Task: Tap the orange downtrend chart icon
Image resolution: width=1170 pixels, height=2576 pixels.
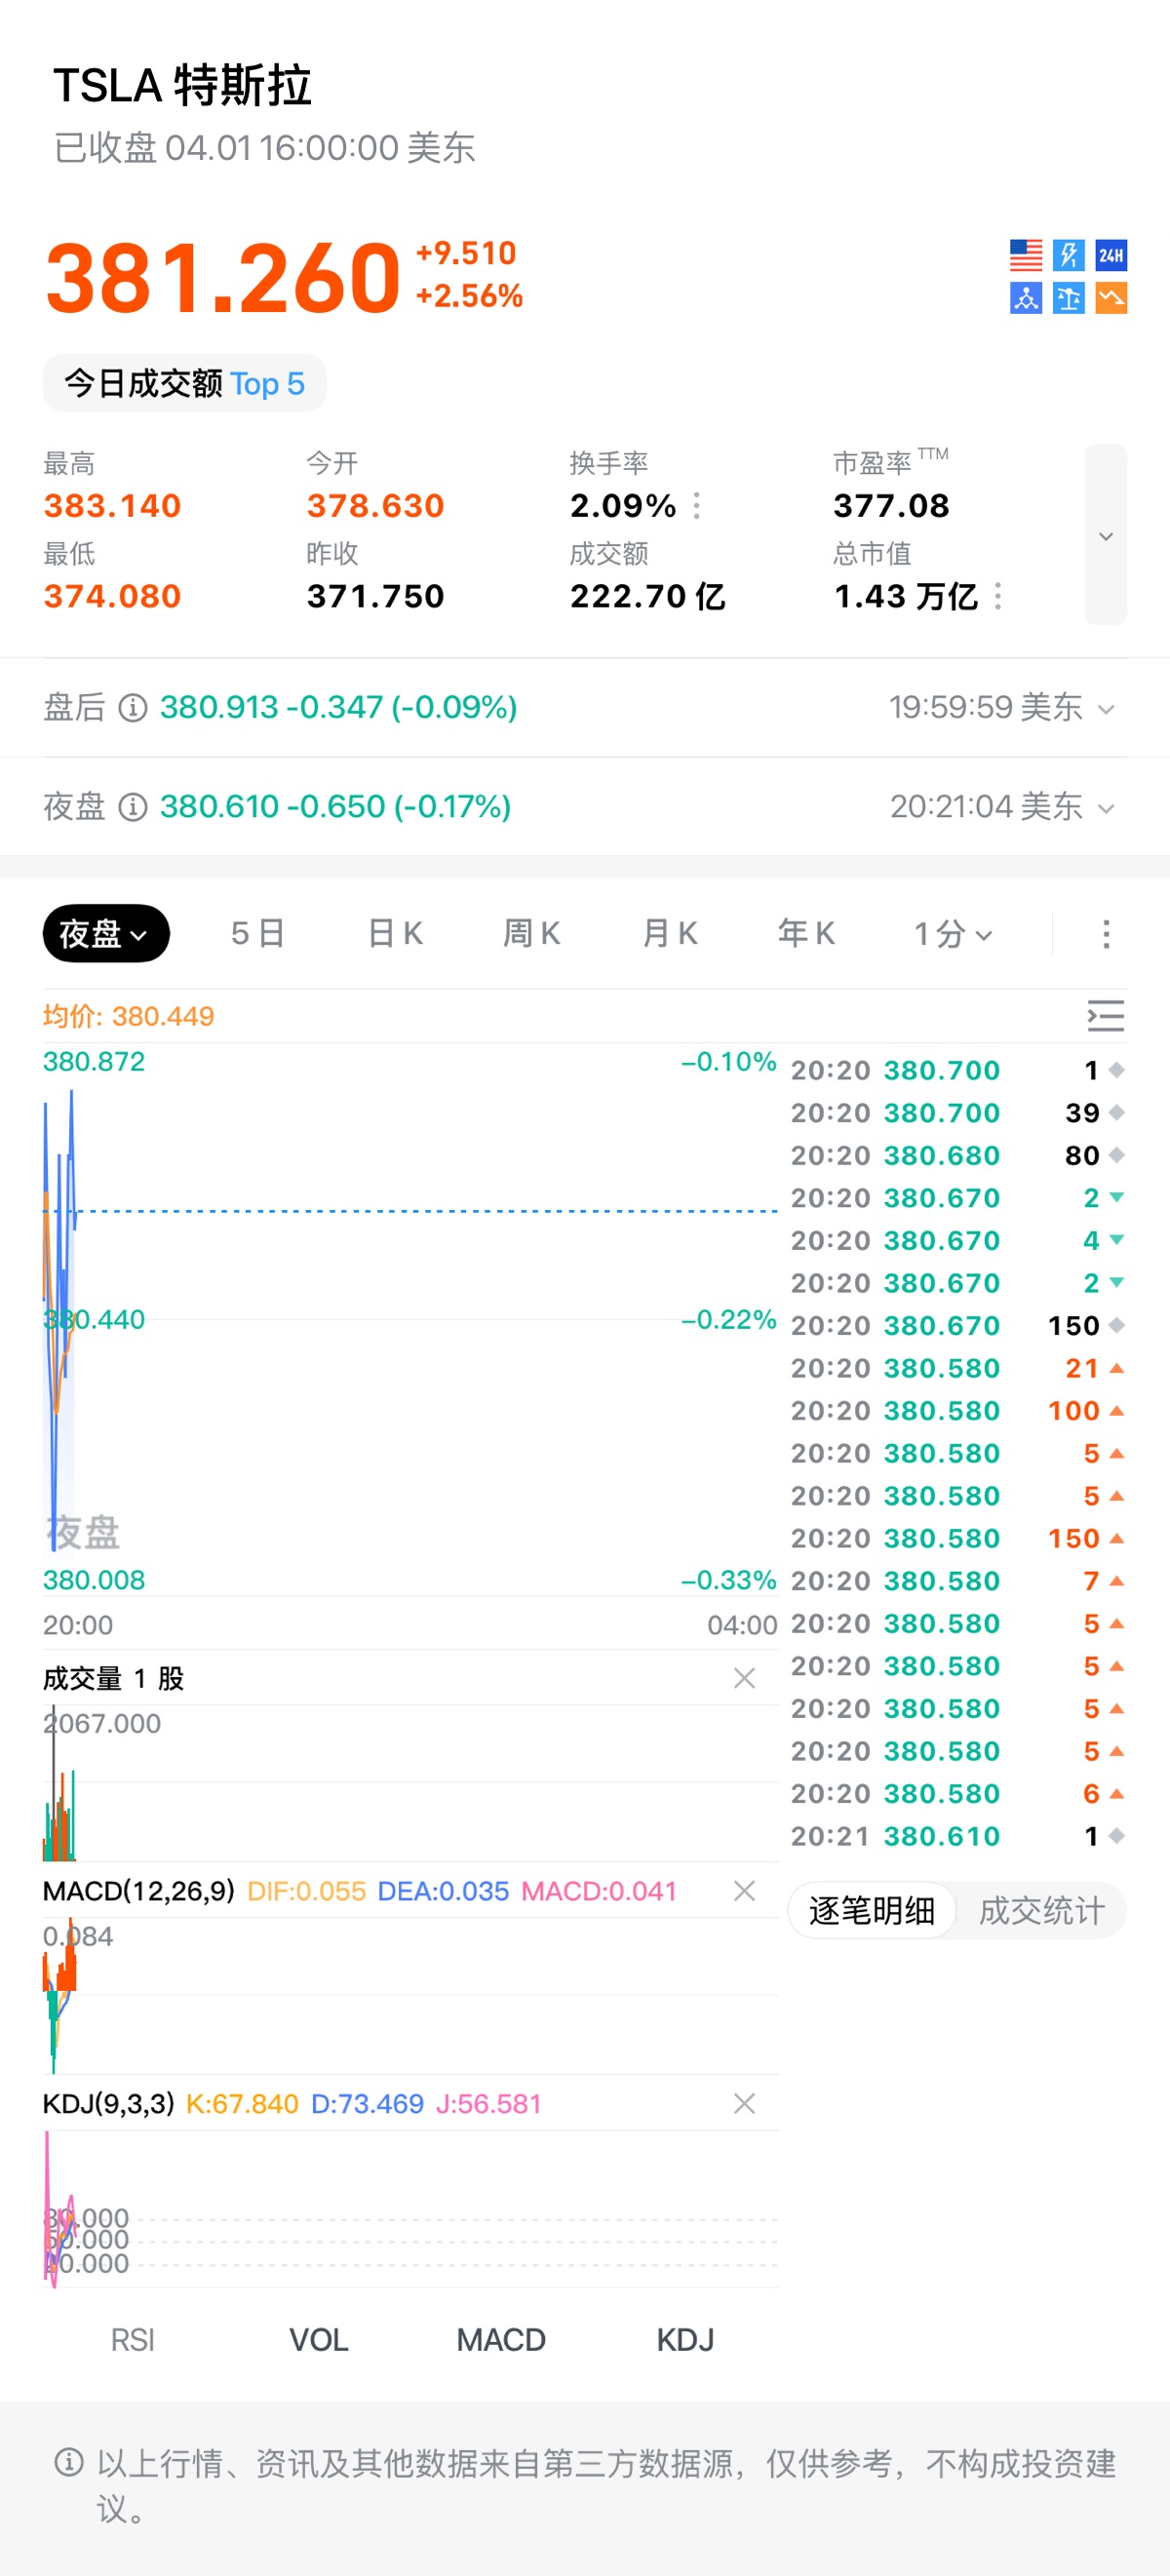Action: tap(1111, 298)
